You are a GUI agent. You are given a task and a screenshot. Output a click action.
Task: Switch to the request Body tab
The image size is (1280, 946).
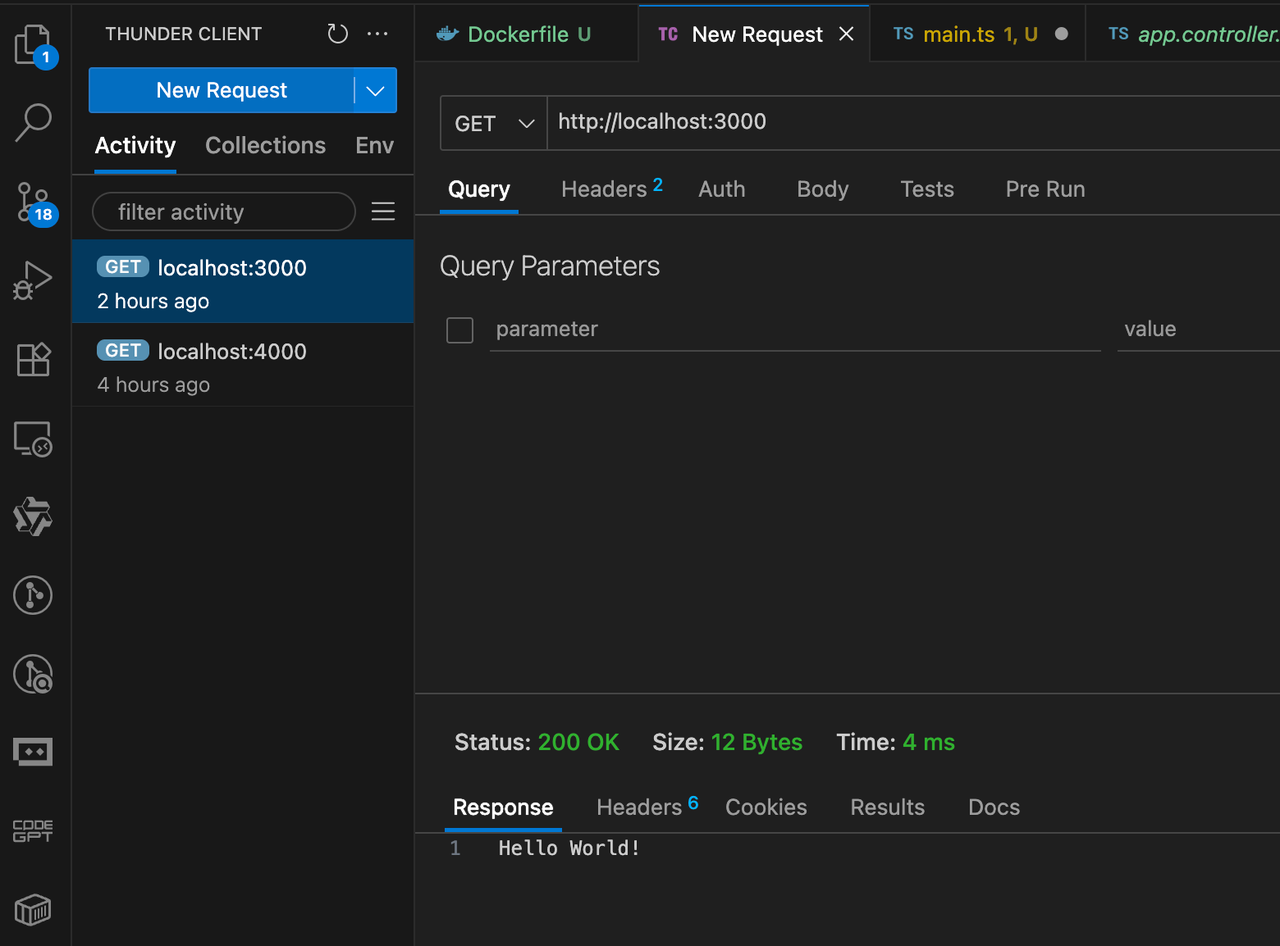(x=822, y=190)
